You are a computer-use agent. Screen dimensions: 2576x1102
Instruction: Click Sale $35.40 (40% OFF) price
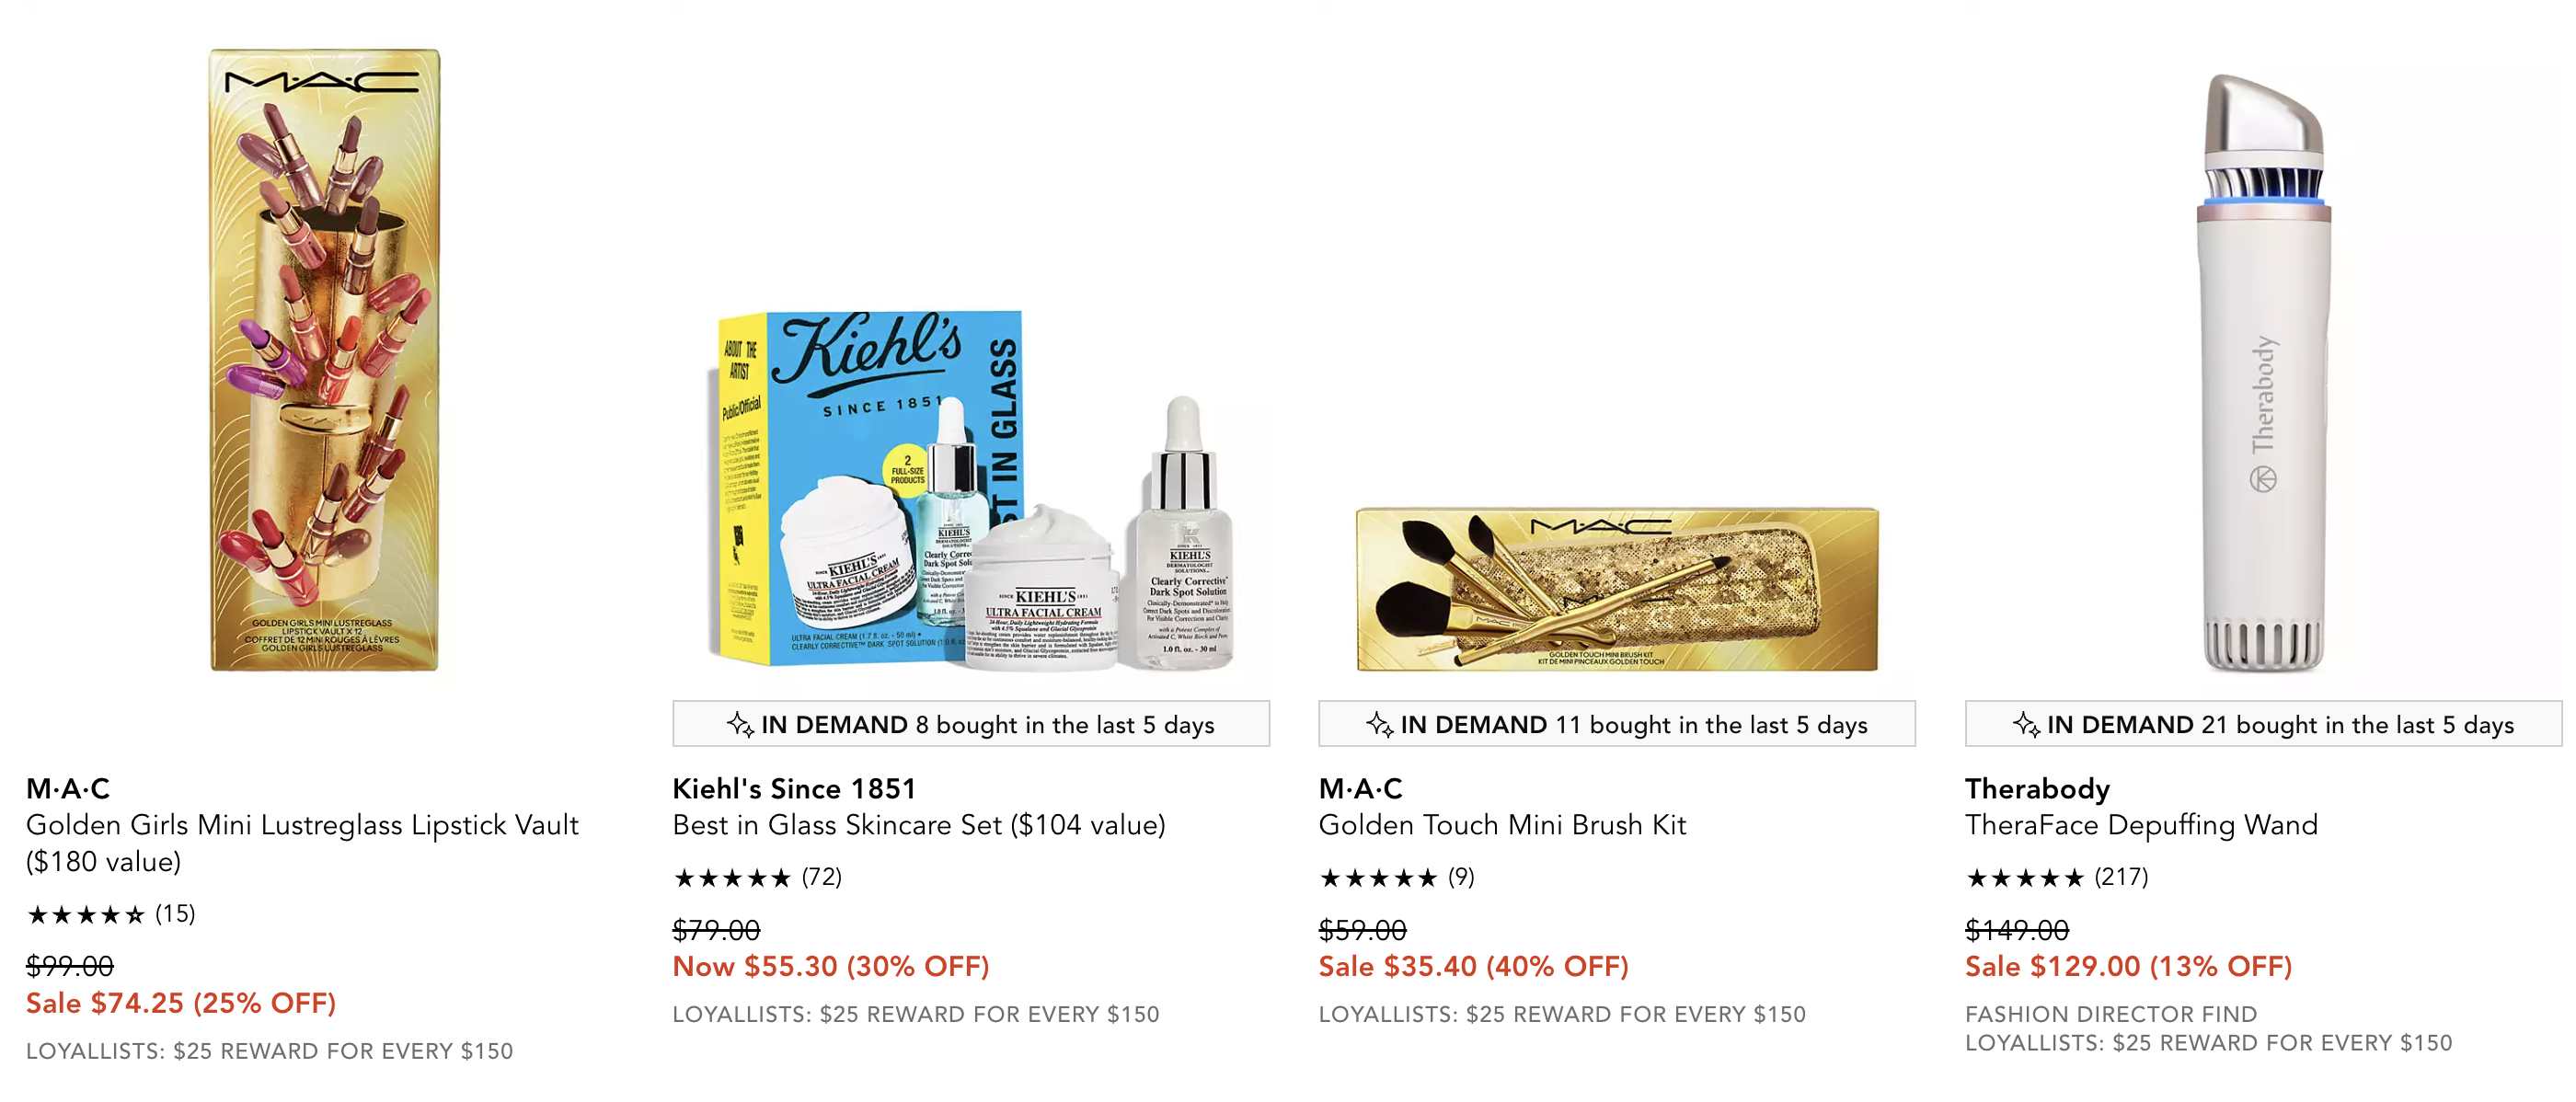coord(1473,966)
